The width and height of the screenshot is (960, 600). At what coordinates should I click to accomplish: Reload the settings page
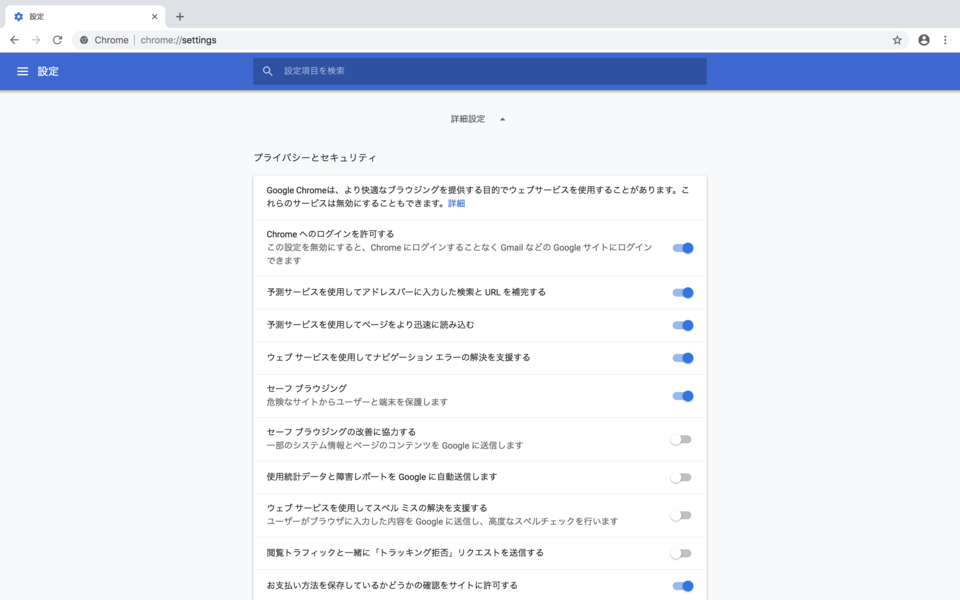coord(58,40)
